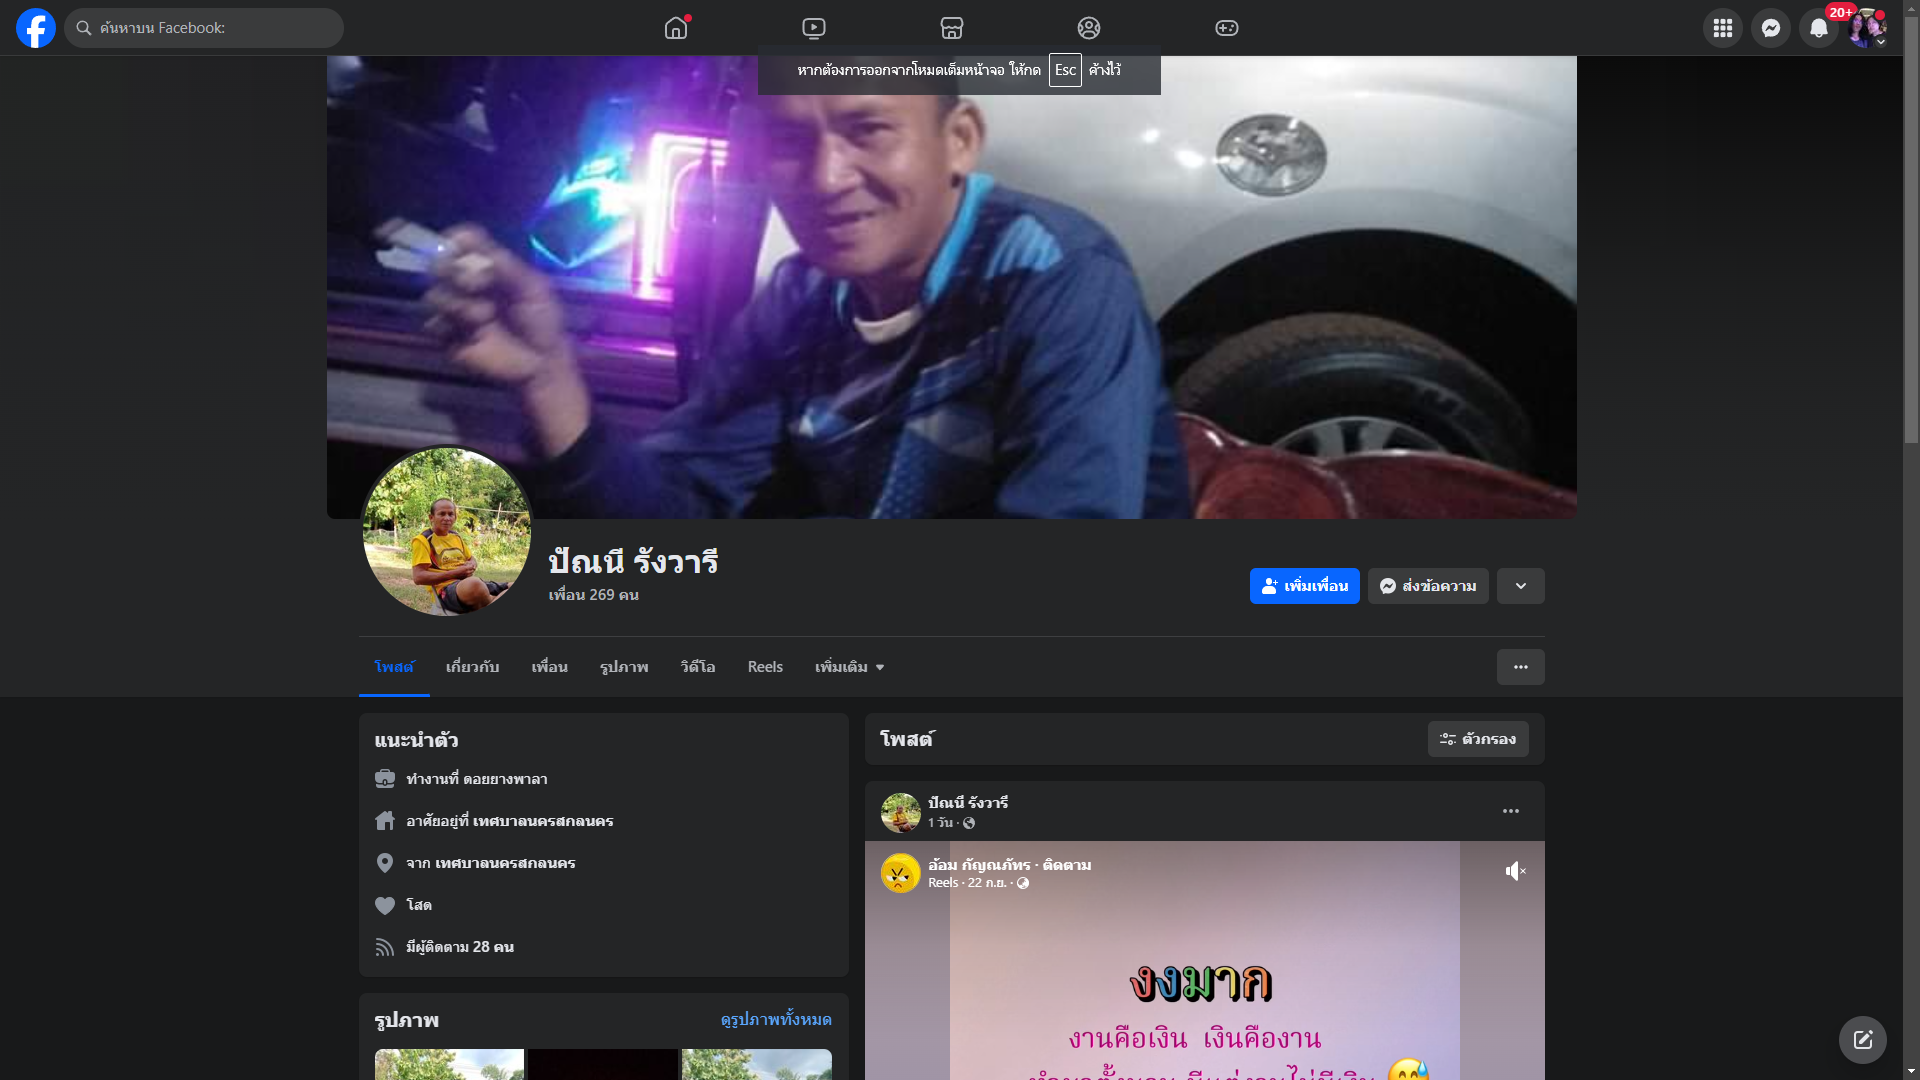This screenshot has width=1920, height=1080.
Task: Click the เพิ่มเพื่อน add friend button
Action: (1304, 586)
